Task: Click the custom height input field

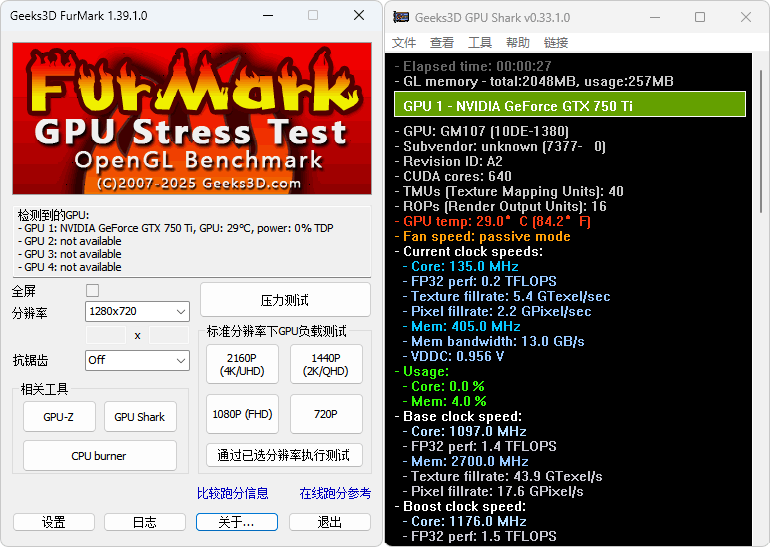Action: (x=169, y=335)
